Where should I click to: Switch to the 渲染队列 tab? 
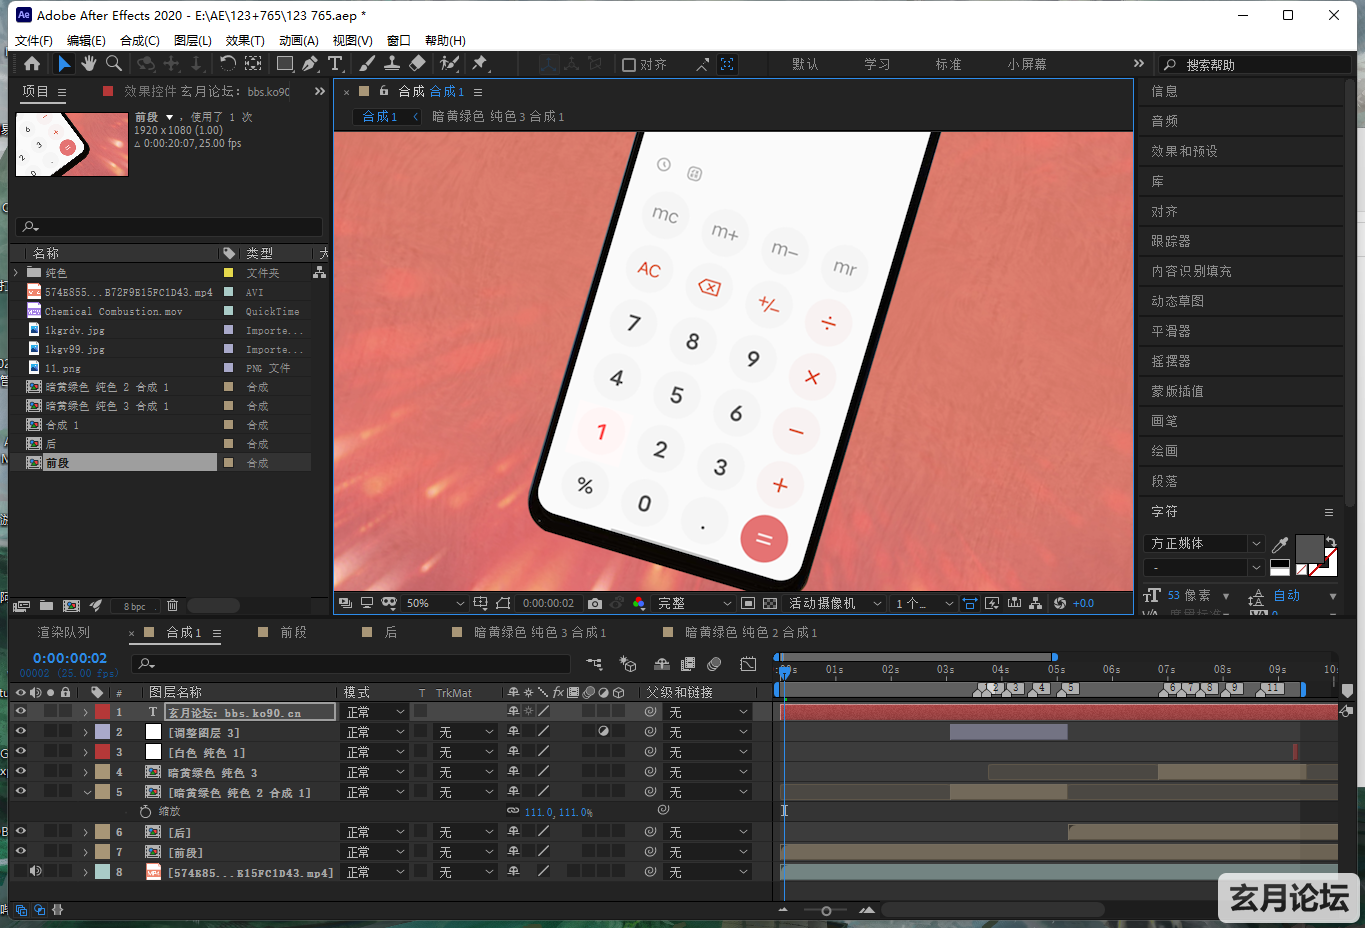coord(64,633)
